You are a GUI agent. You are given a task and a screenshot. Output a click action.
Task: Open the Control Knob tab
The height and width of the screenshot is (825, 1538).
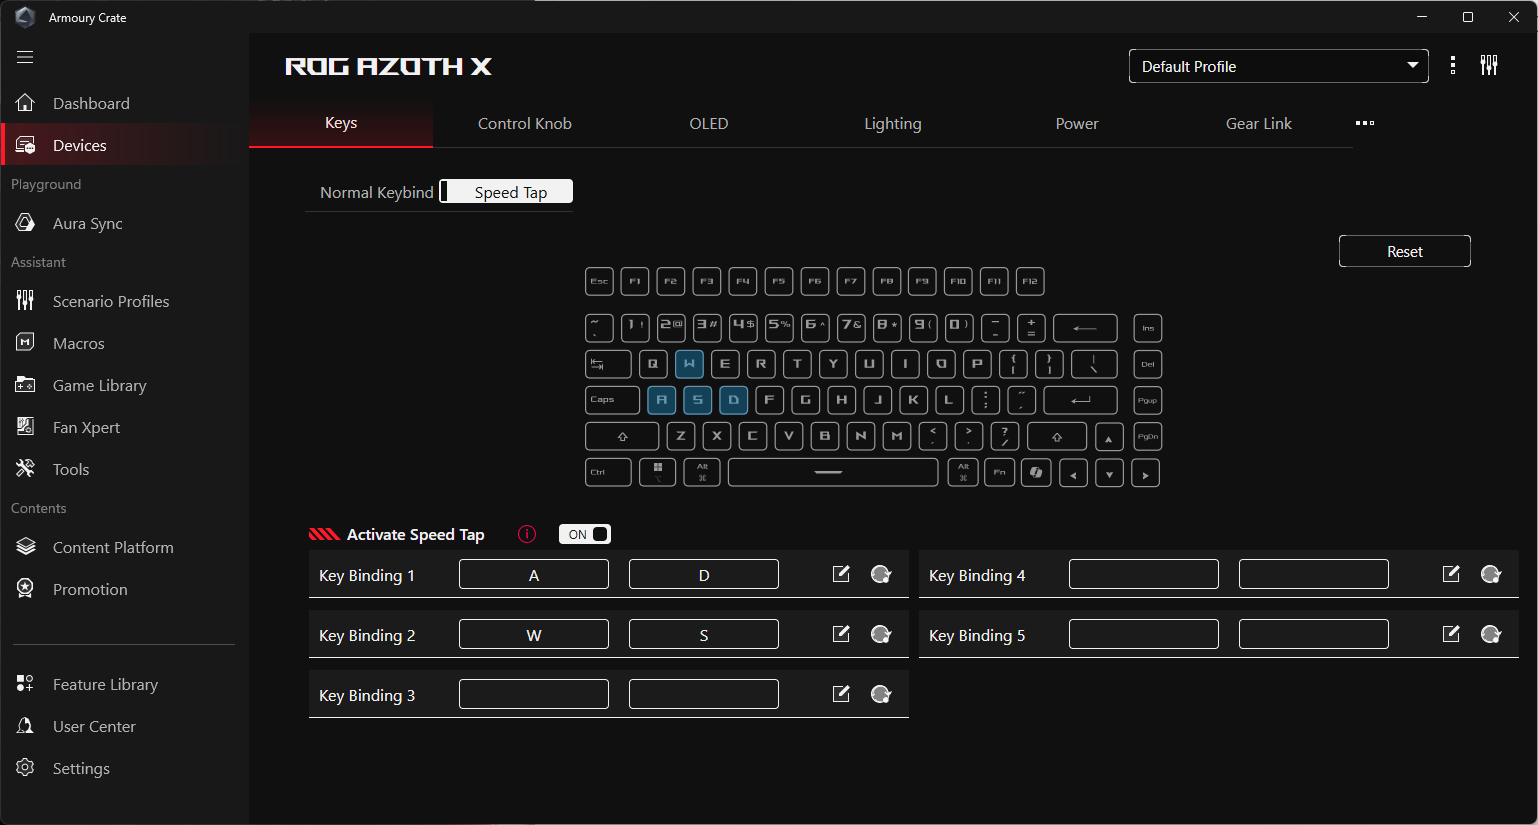tap(524, 123)
